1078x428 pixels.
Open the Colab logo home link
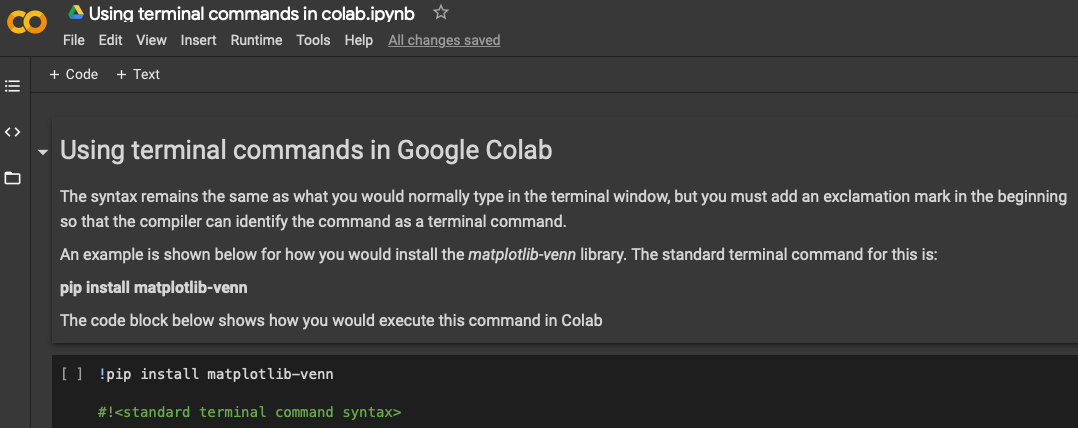(26, 22)
